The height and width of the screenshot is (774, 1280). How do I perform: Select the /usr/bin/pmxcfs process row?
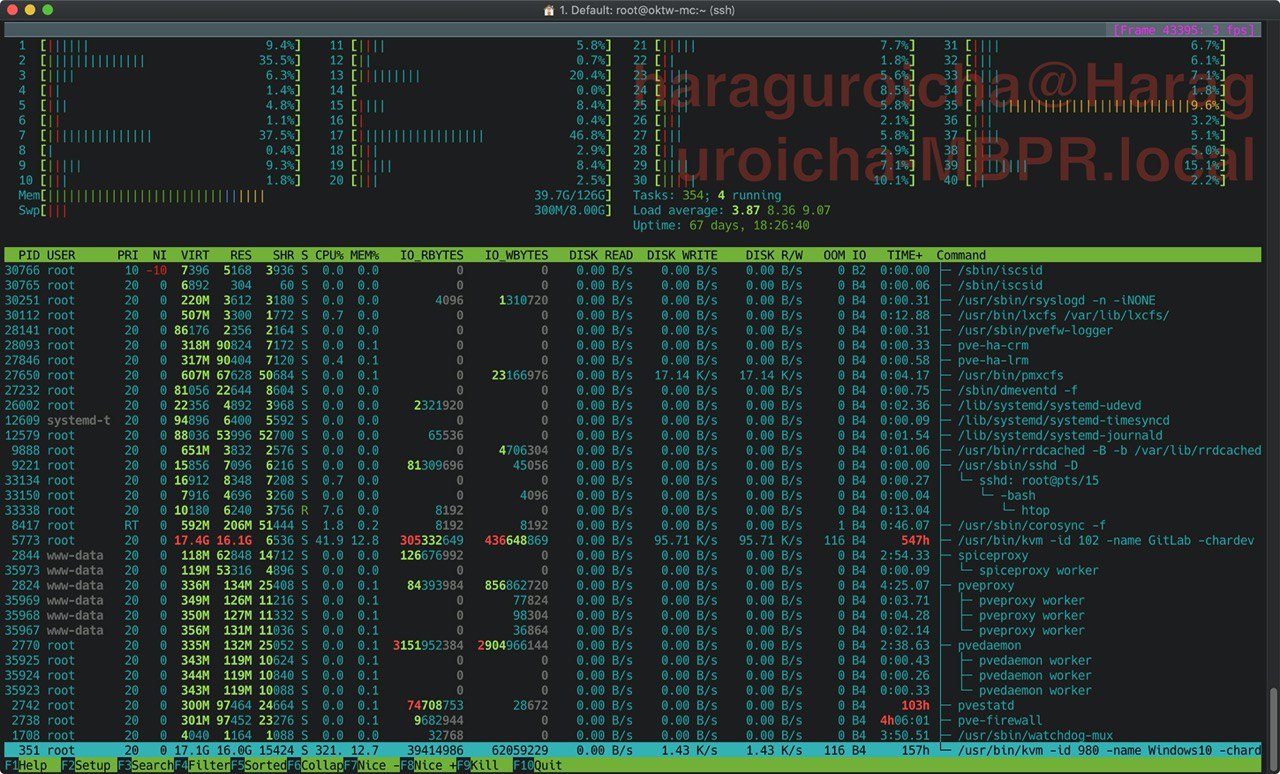tap(633, 375)
